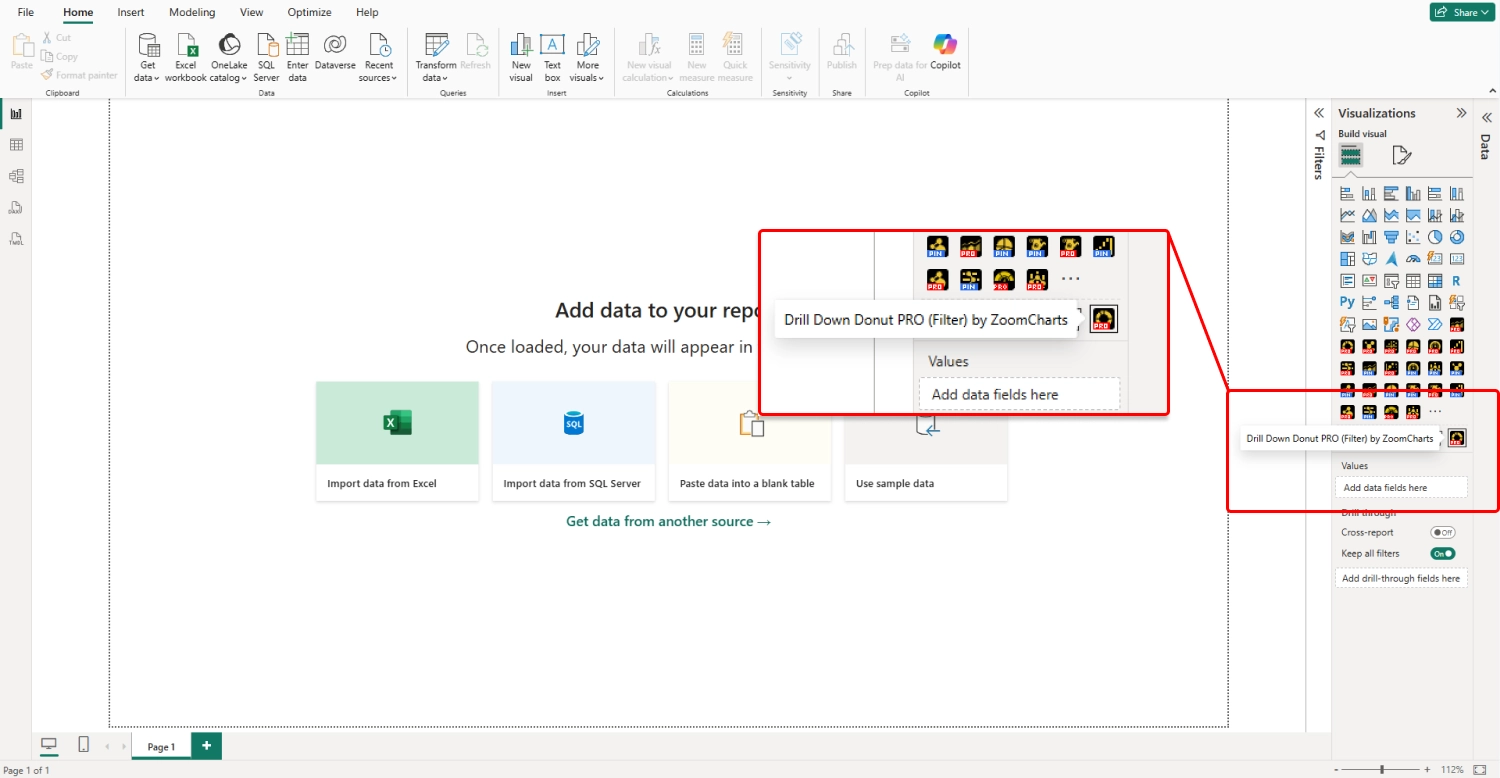Select the Python visual
1500x778 pixels.
pos(1347,302)
